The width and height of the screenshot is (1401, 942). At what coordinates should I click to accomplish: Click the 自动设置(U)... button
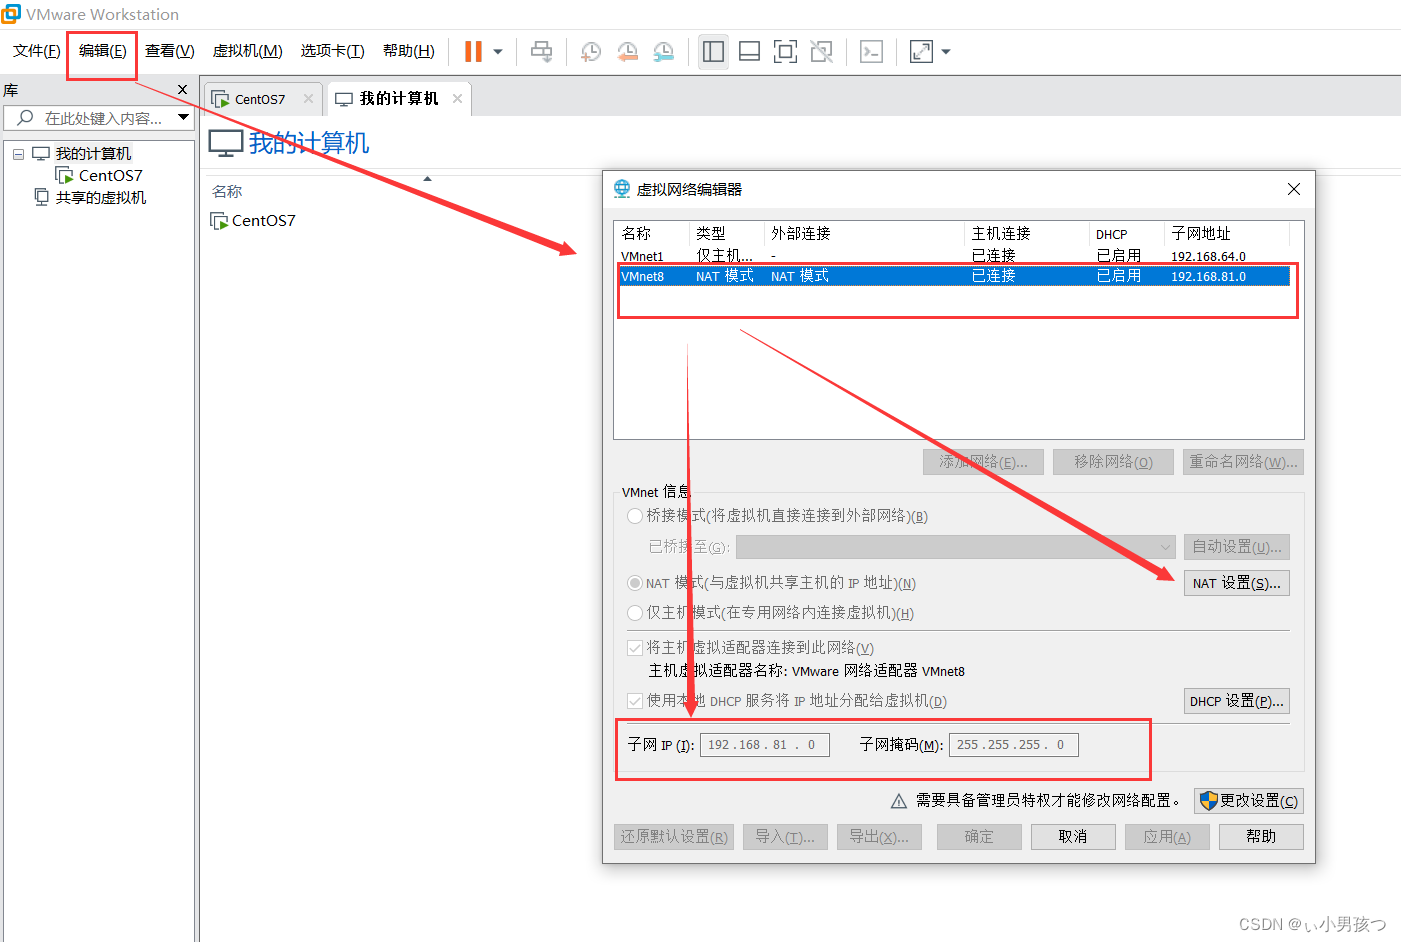pyautogui.click(x=1236, y=547)
